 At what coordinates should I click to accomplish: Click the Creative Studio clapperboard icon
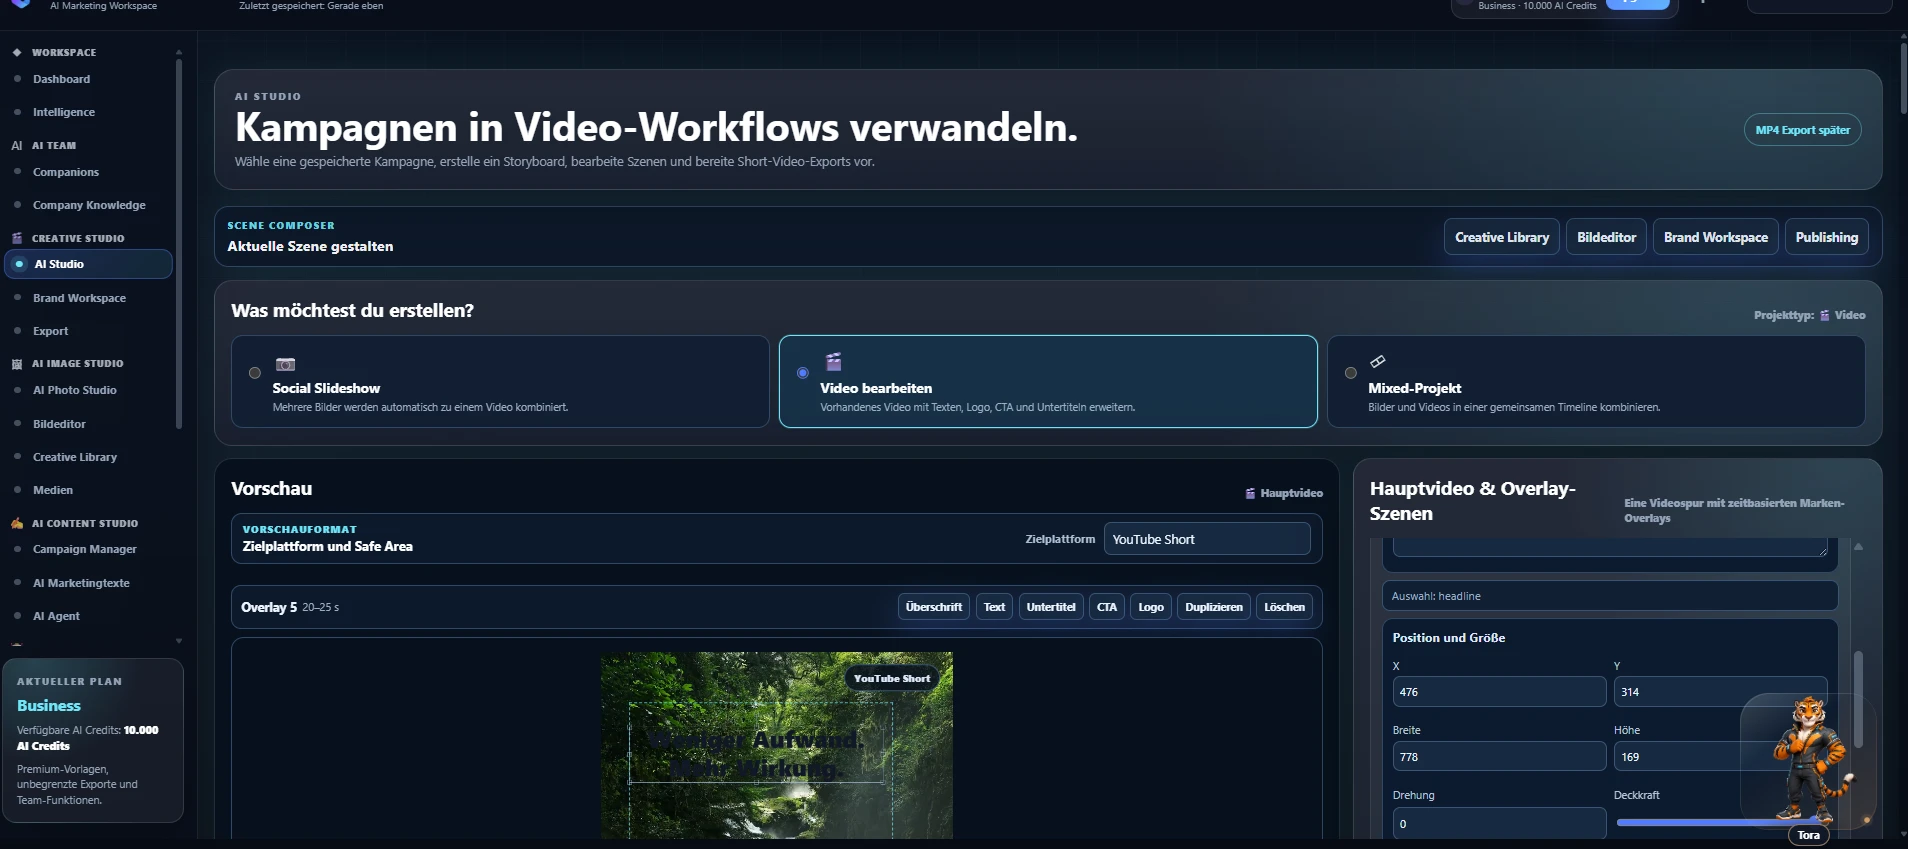(17, 238)
